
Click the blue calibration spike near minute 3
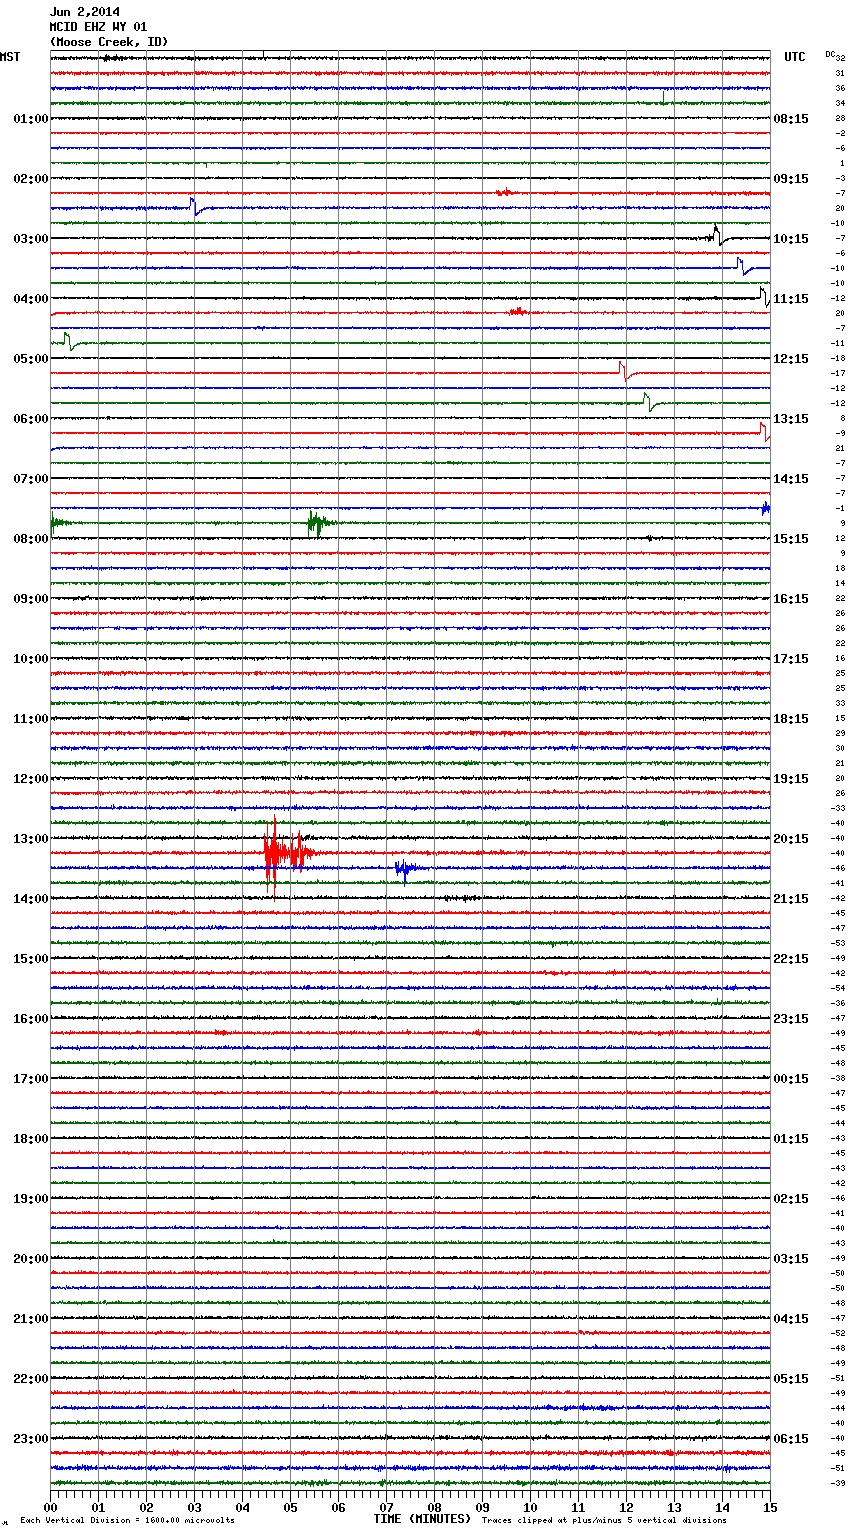click(195, 207)
